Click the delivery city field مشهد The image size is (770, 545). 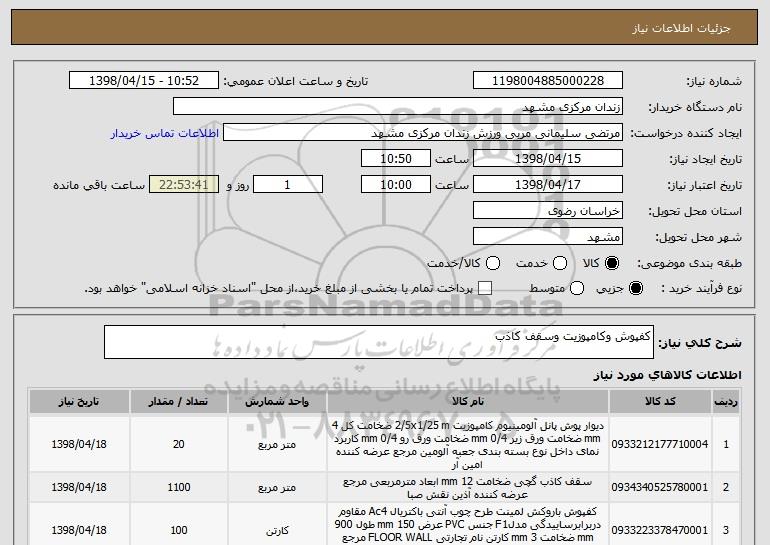tap(548, 237)
